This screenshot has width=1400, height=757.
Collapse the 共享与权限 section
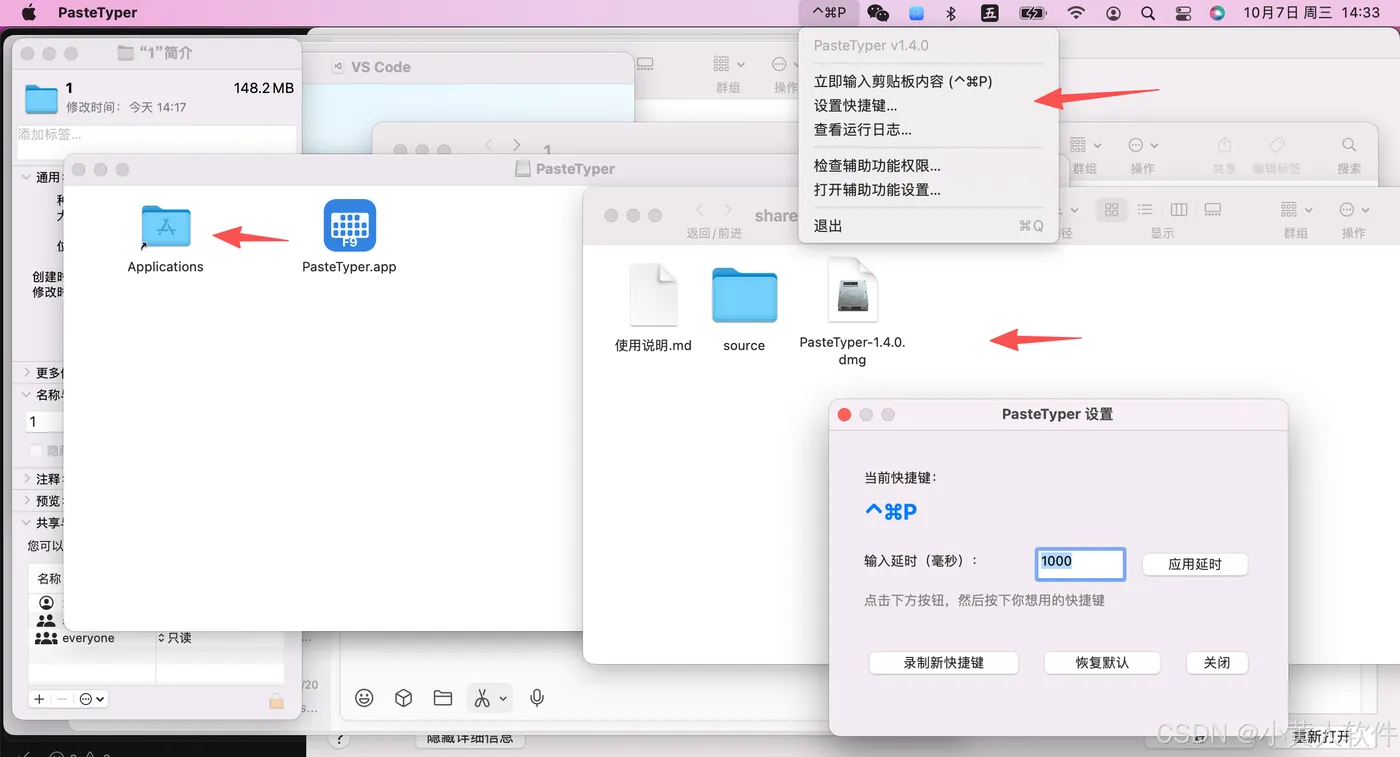(26, 523)
